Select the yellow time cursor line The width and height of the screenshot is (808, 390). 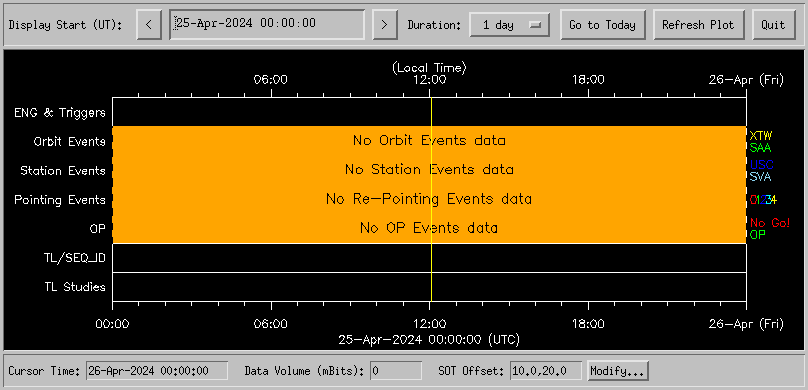(431, 199)
